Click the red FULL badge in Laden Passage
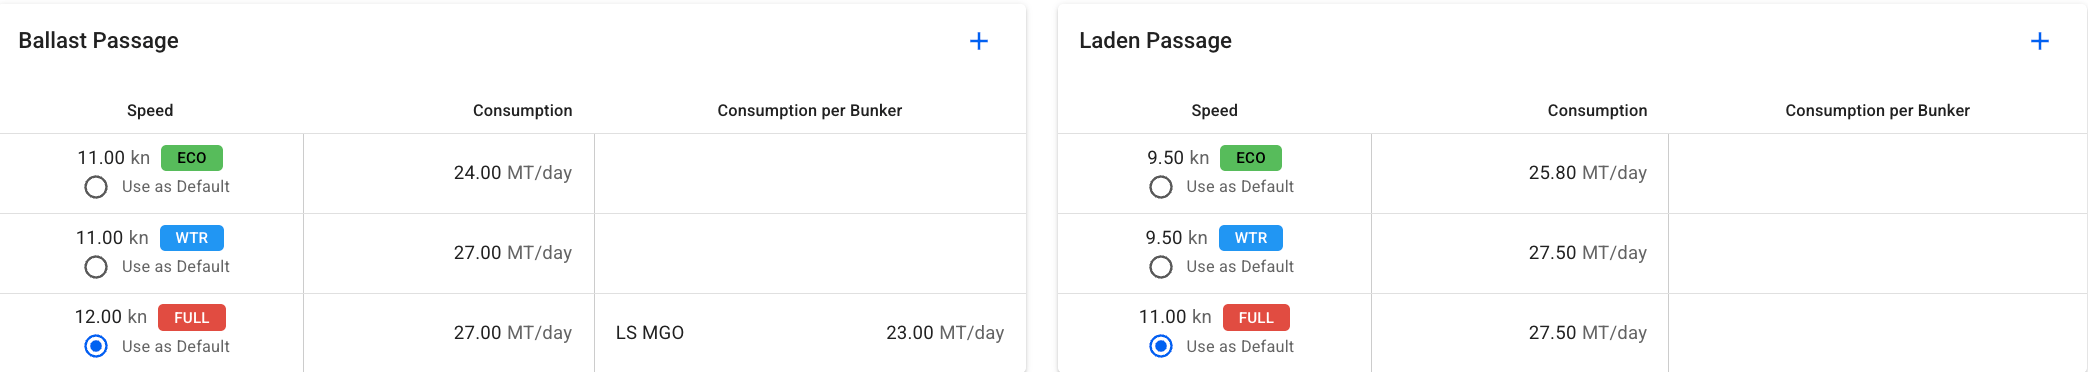2088x372 pixels. (1256, 317)
